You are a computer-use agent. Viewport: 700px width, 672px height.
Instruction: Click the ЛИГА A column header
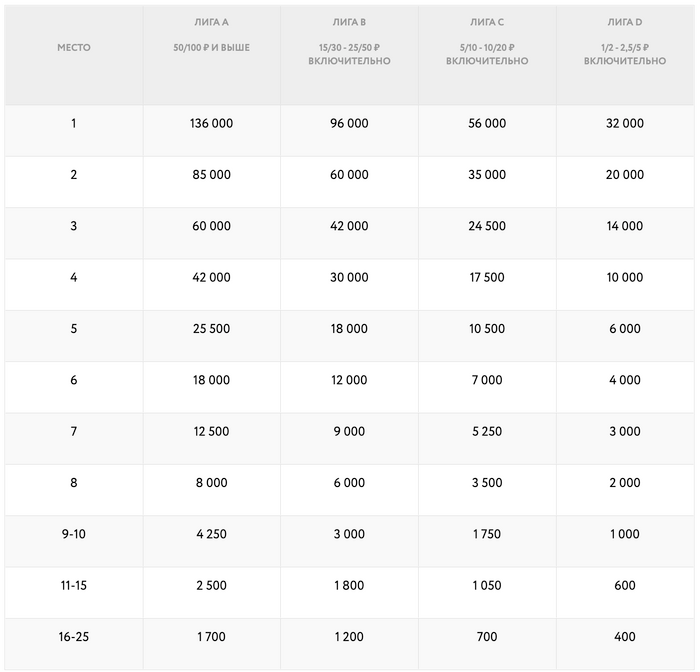(211, 22)
